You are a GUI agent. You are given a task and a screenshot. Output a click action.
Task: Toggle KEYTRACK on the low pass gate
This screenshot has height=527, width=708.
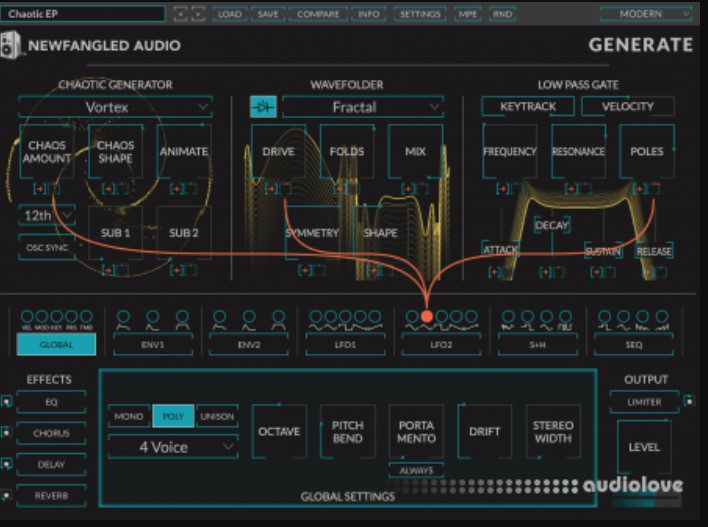[528, 106]
